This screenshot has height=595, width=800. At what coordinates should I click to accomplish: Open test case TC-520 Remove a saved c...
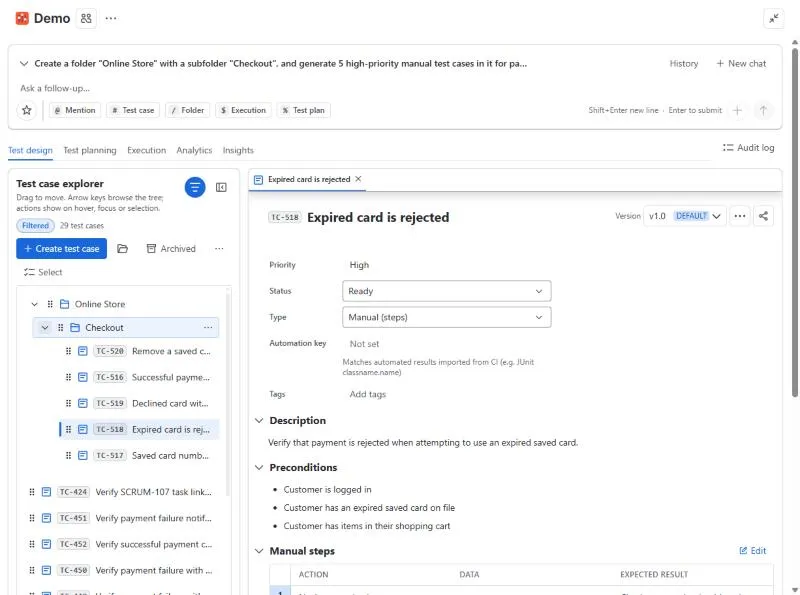point(138,351)
